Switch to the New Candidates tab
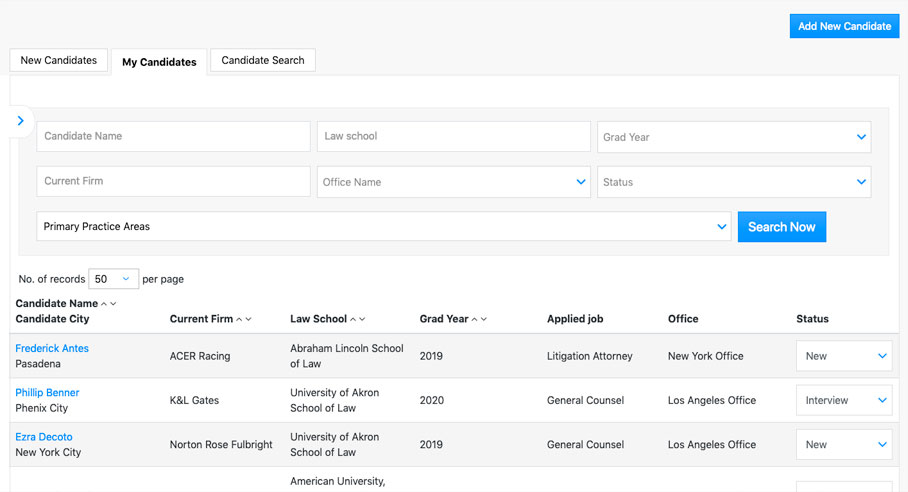 click(59, 60)
